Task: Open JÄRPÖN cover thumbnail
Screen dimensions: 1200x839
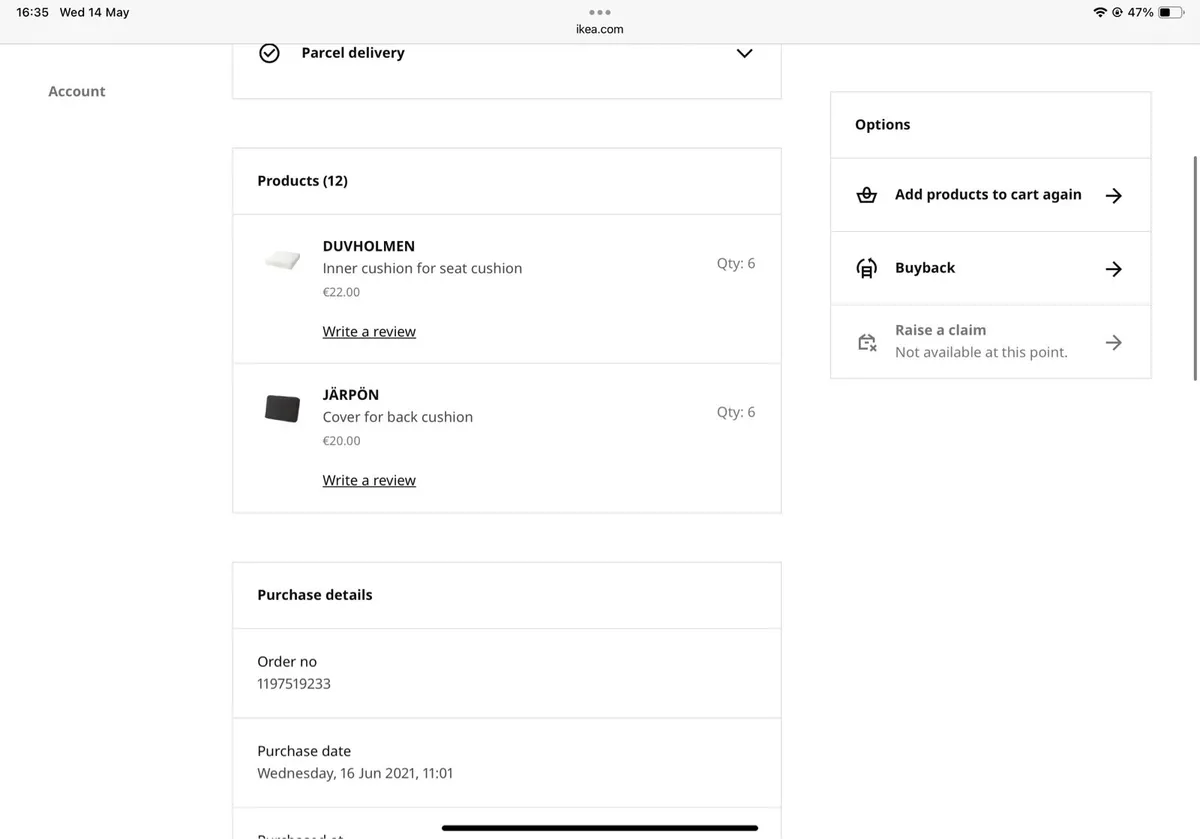Action: 282,408
